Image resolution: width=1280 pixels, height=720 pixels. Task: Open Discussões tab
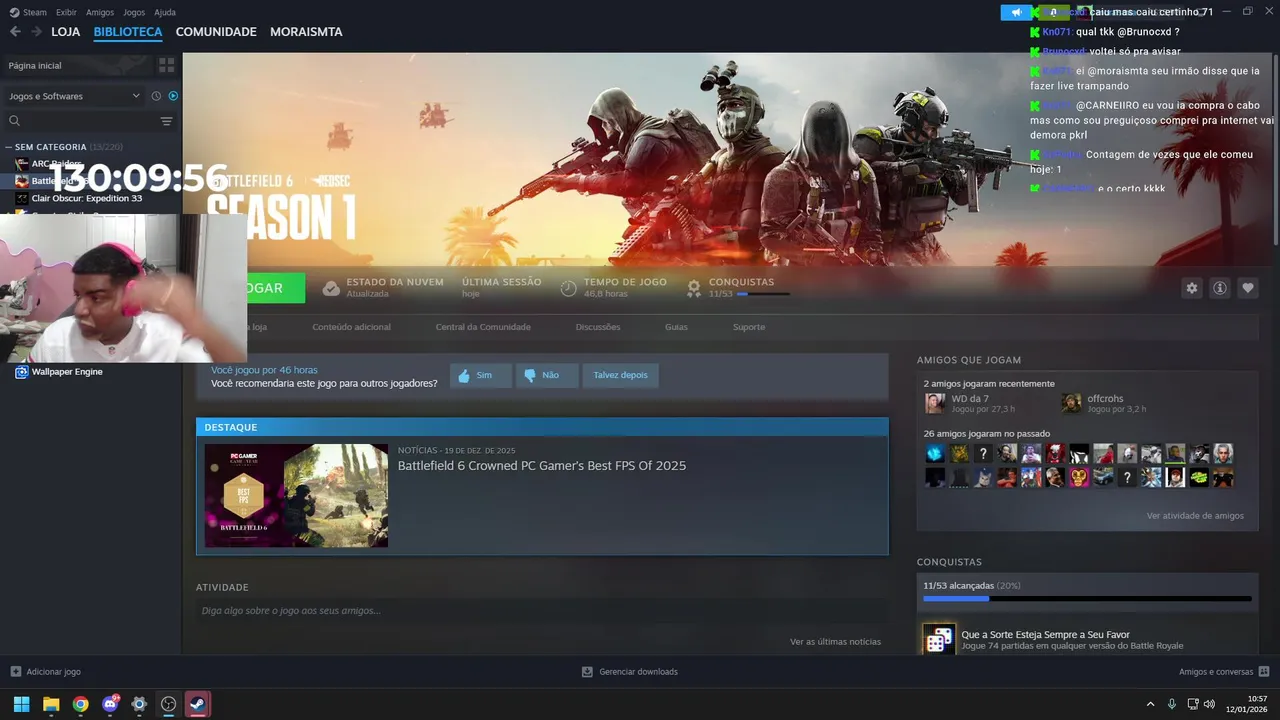598,327
